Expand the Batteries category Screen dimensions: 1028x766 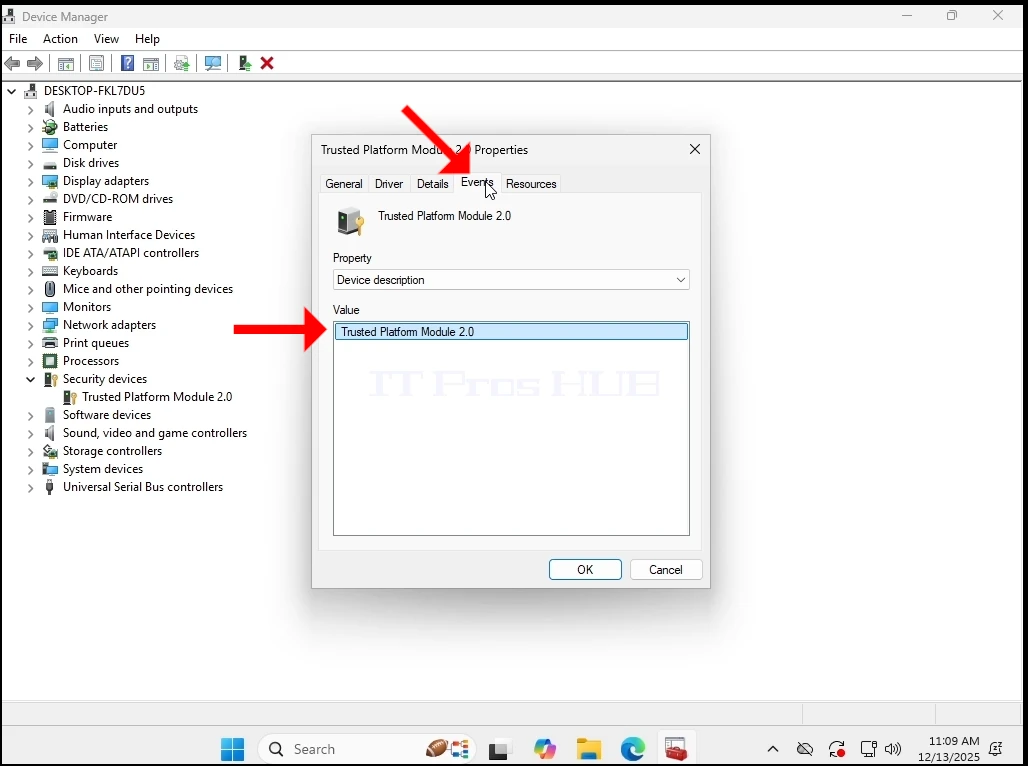click(x=30, y=127)
